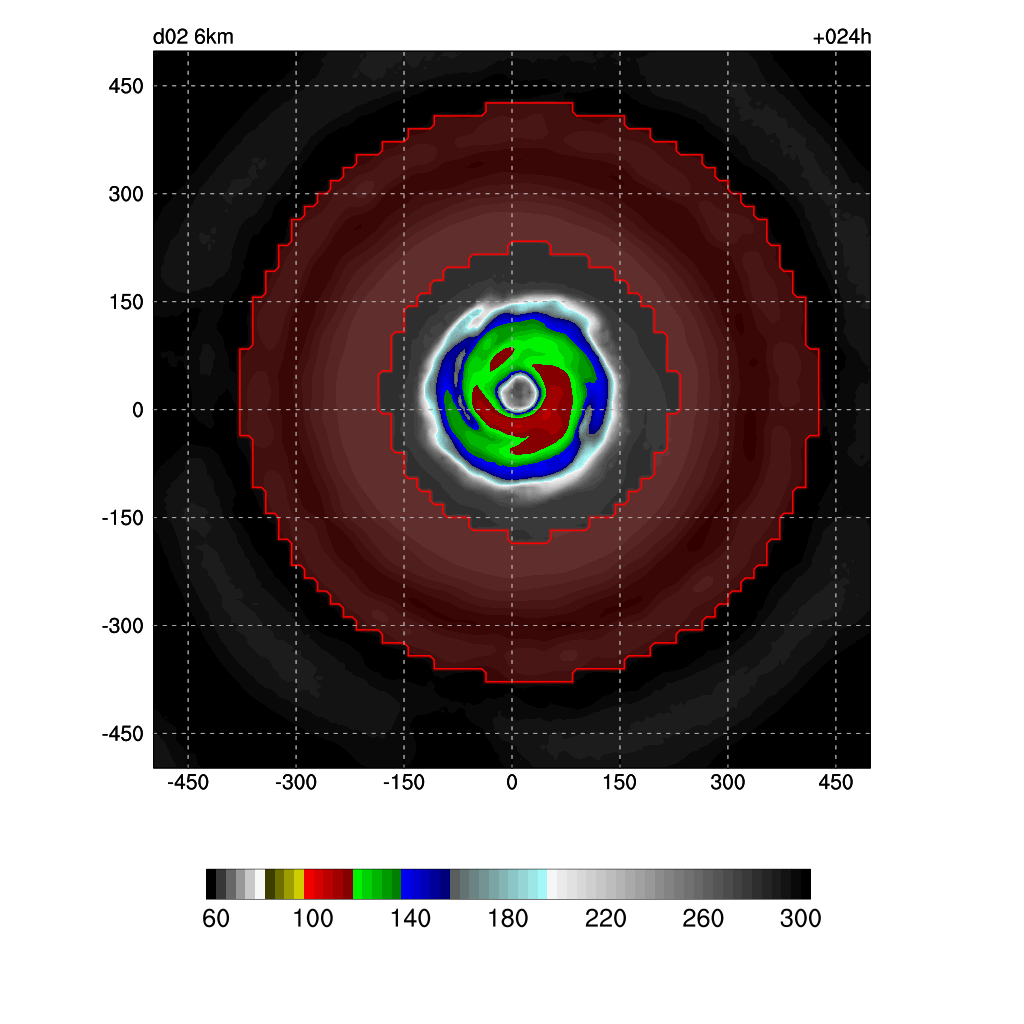Image resolution: width=1024 pixels, height=1024 pixels.
Task: Click the red segment of the colorbar
Action: (328, 884)
